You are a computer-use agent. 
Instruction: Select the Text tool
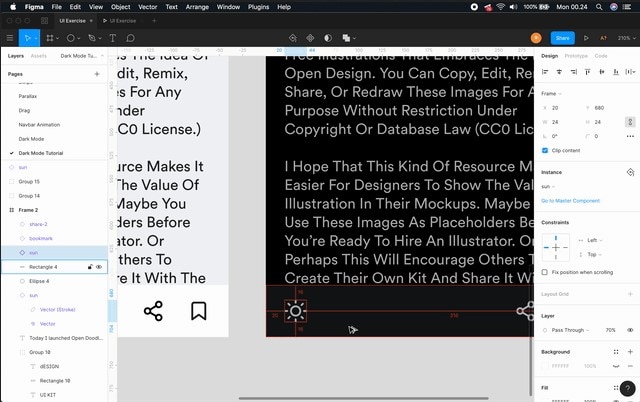tap(113, 38)
